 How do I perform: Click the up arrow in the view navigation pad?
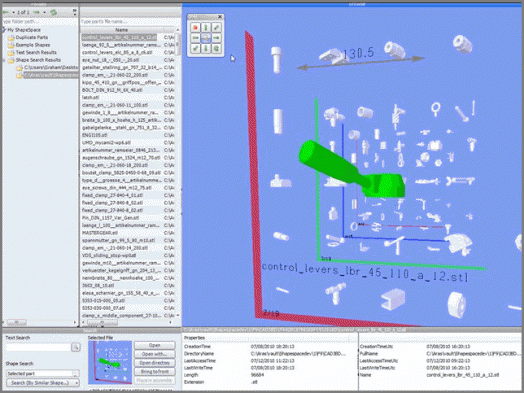pos(206,27)
